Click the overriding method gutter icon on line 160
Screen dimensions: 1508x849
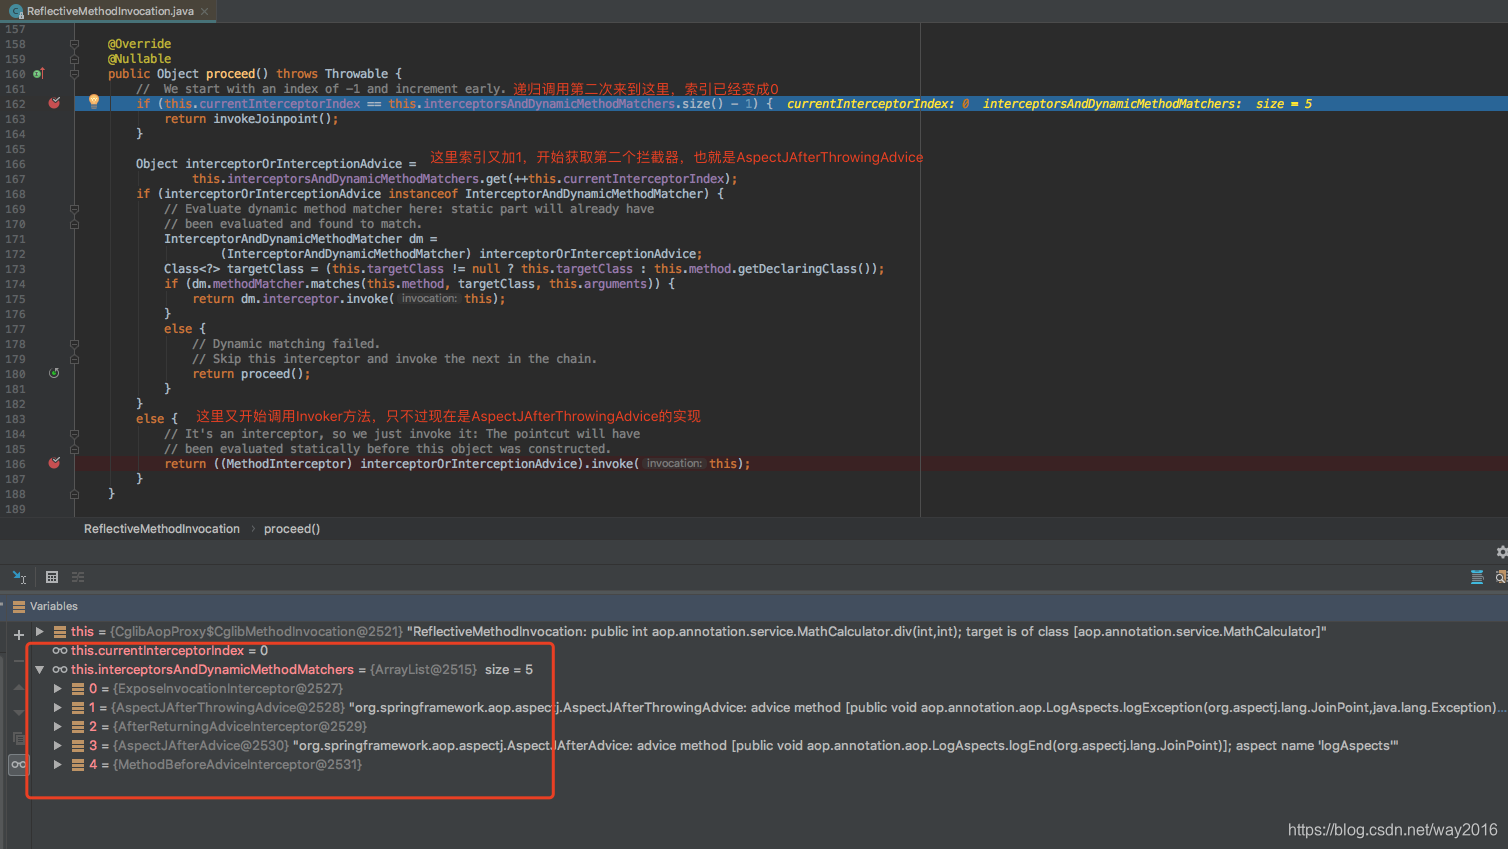click(x=38, y=74)
